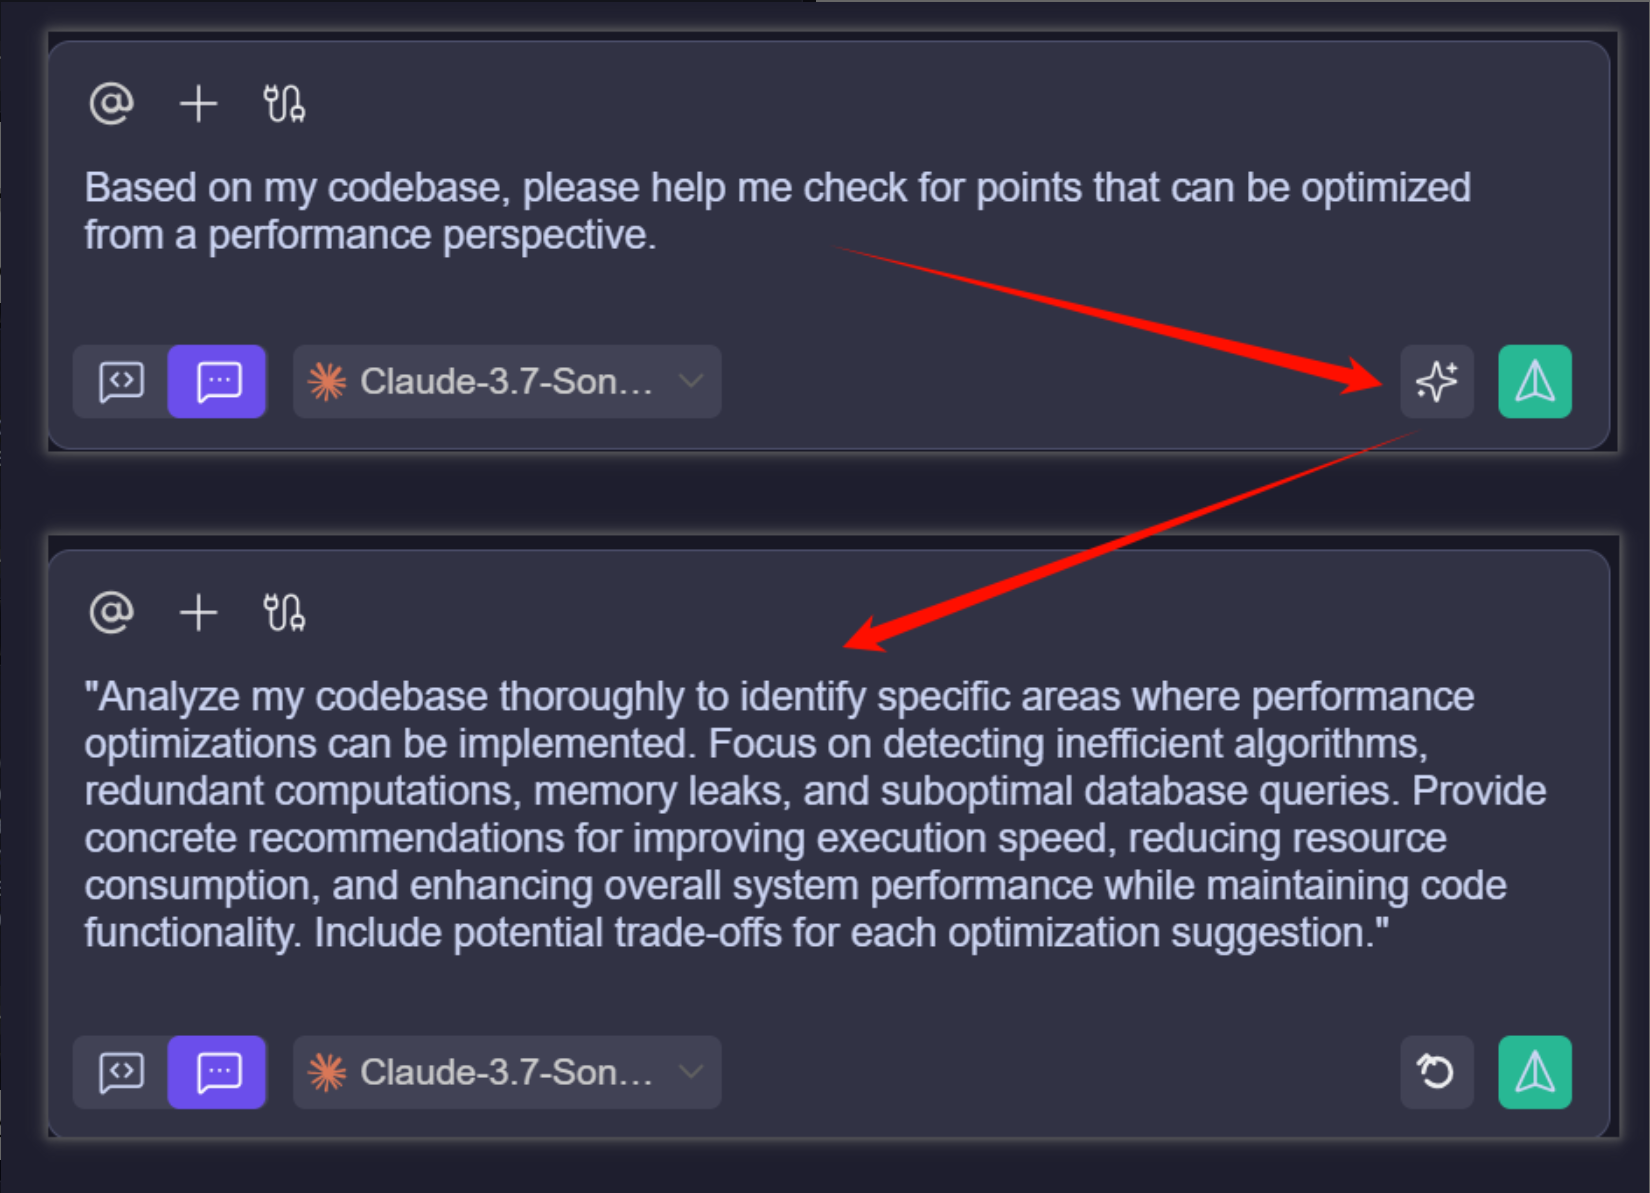
Task: Select purple chat mode in top panel
Action: (x=217, y=381)
